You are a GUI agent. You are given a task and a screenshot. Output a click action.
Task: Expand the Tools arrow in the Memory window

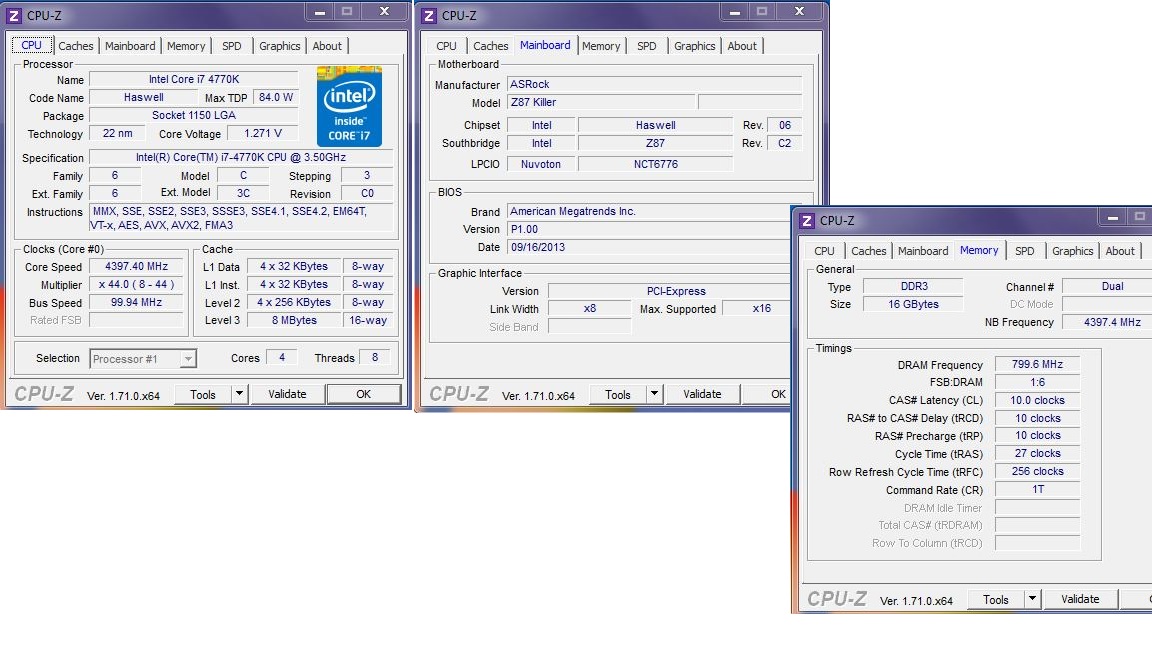(1032, 599)
